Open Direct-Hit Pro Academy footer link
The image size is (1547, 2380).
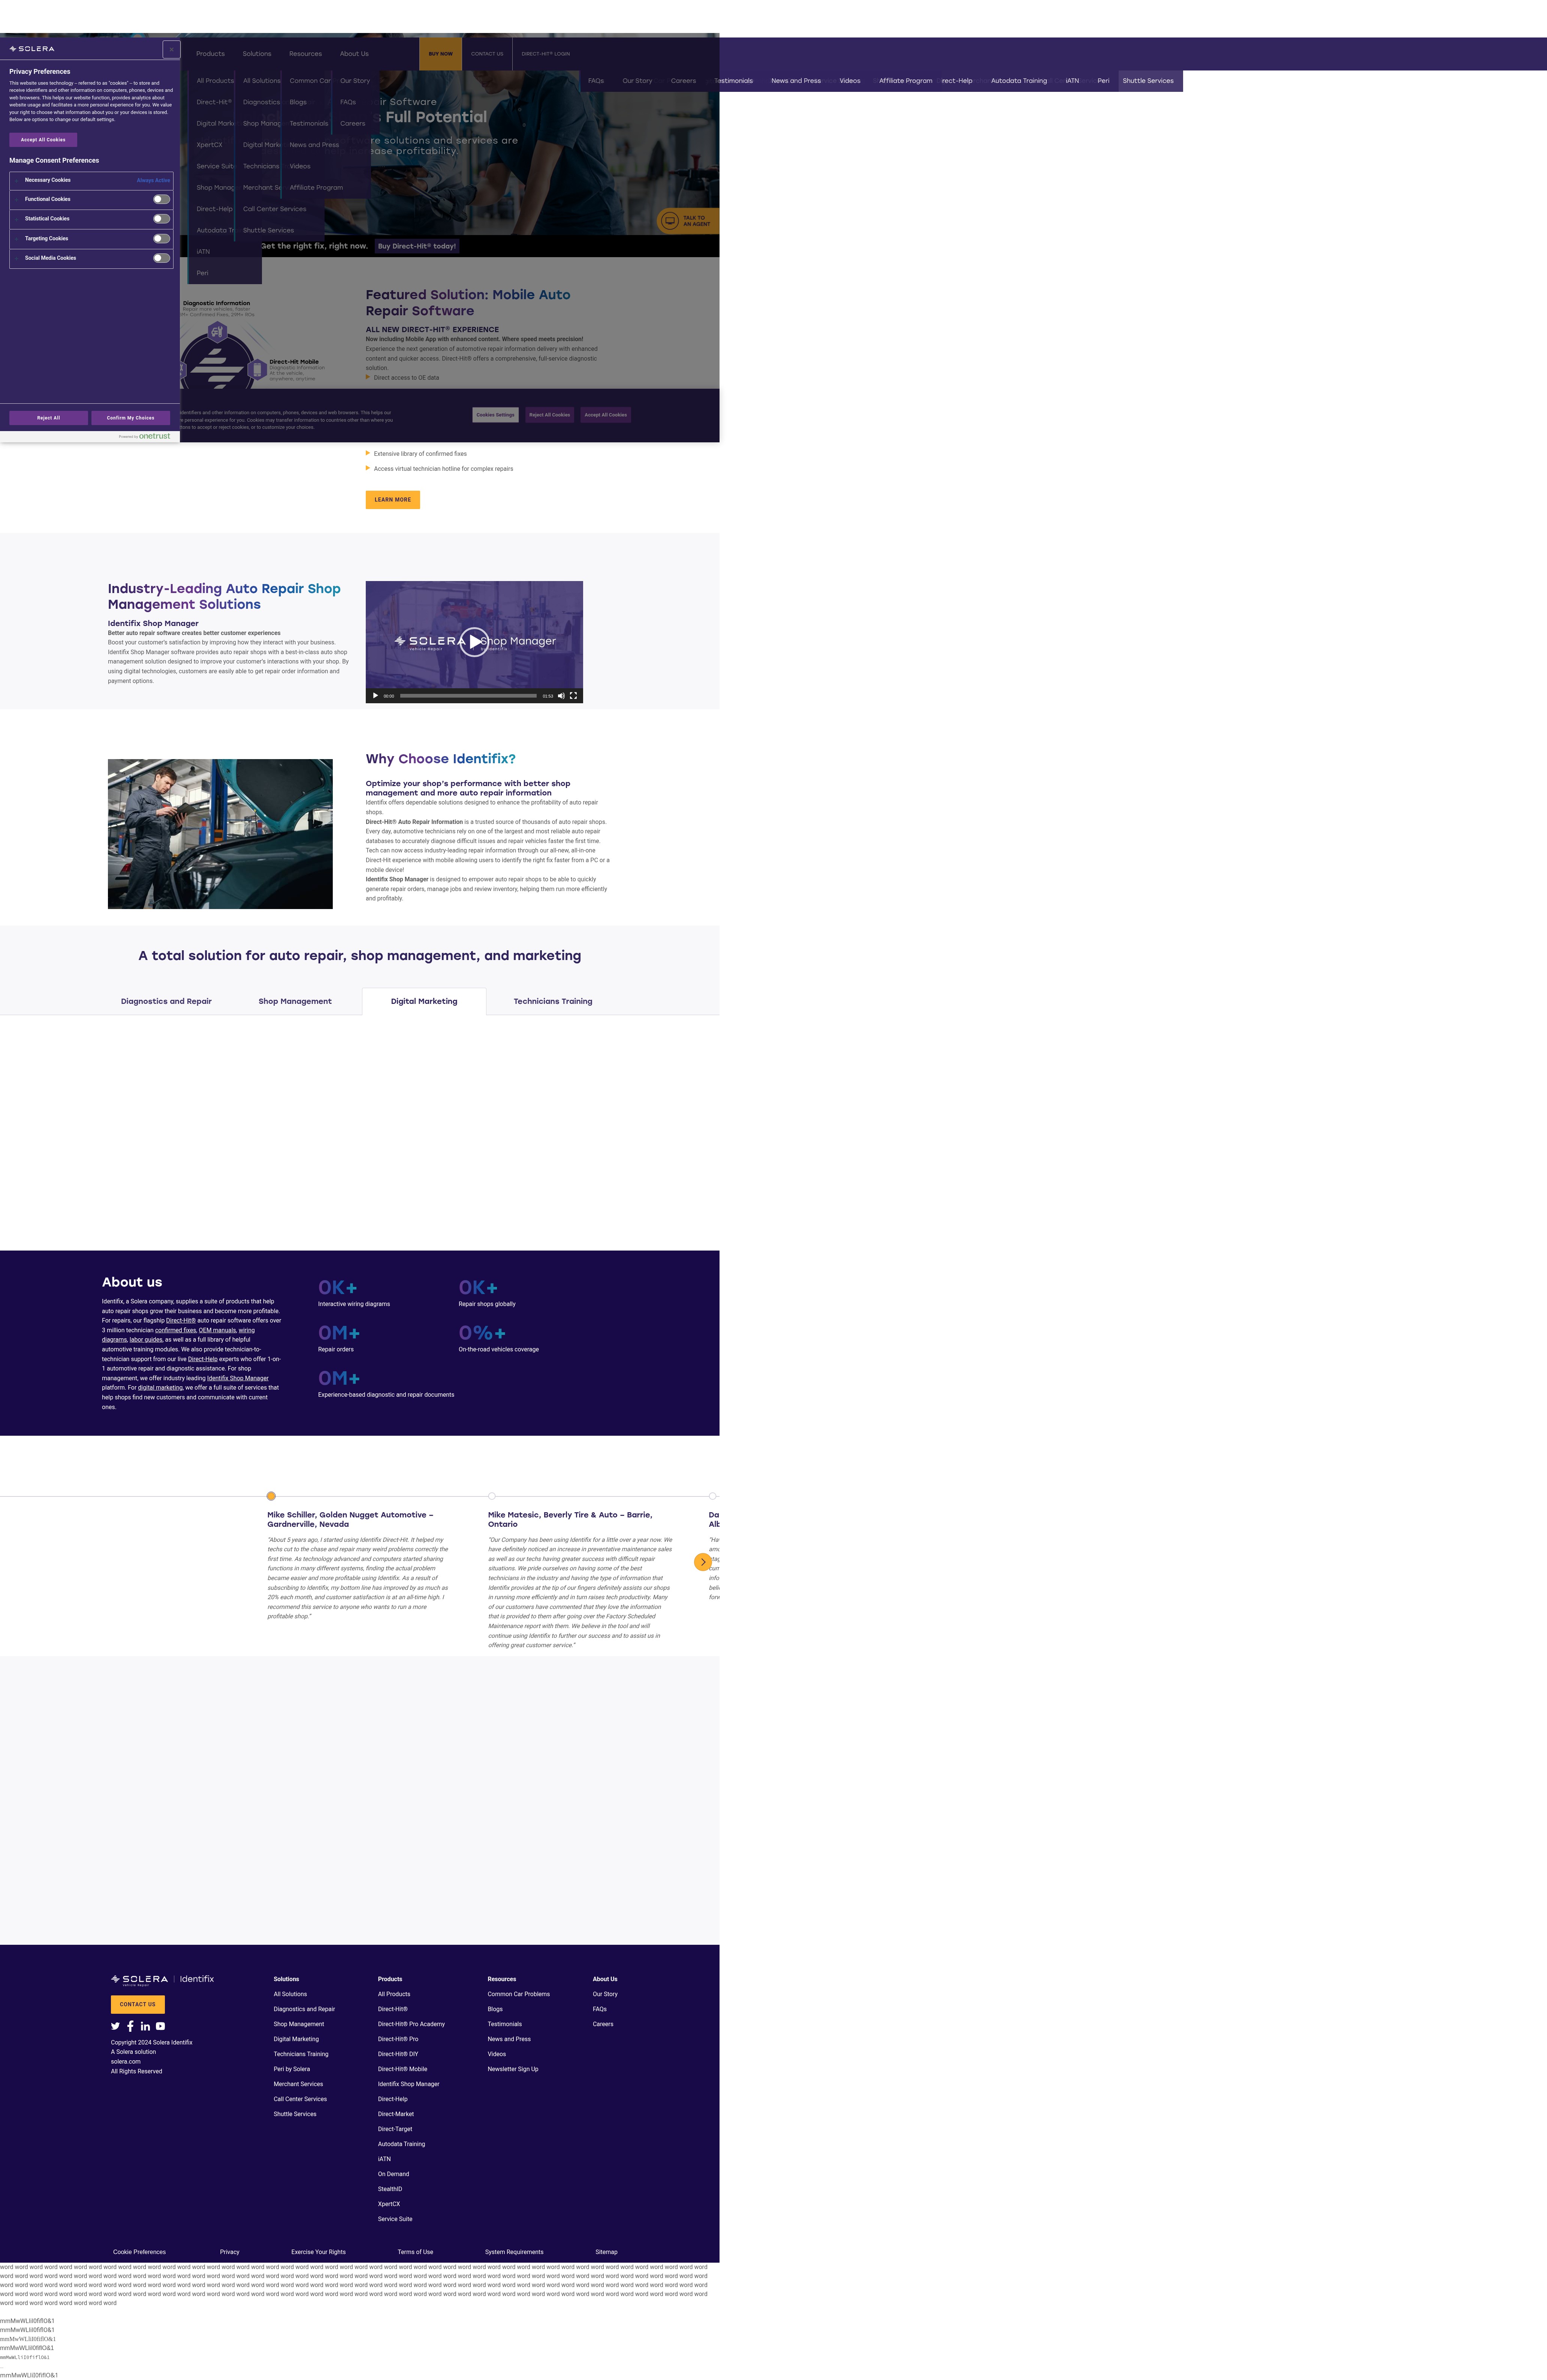click(x=411, y=2024)
